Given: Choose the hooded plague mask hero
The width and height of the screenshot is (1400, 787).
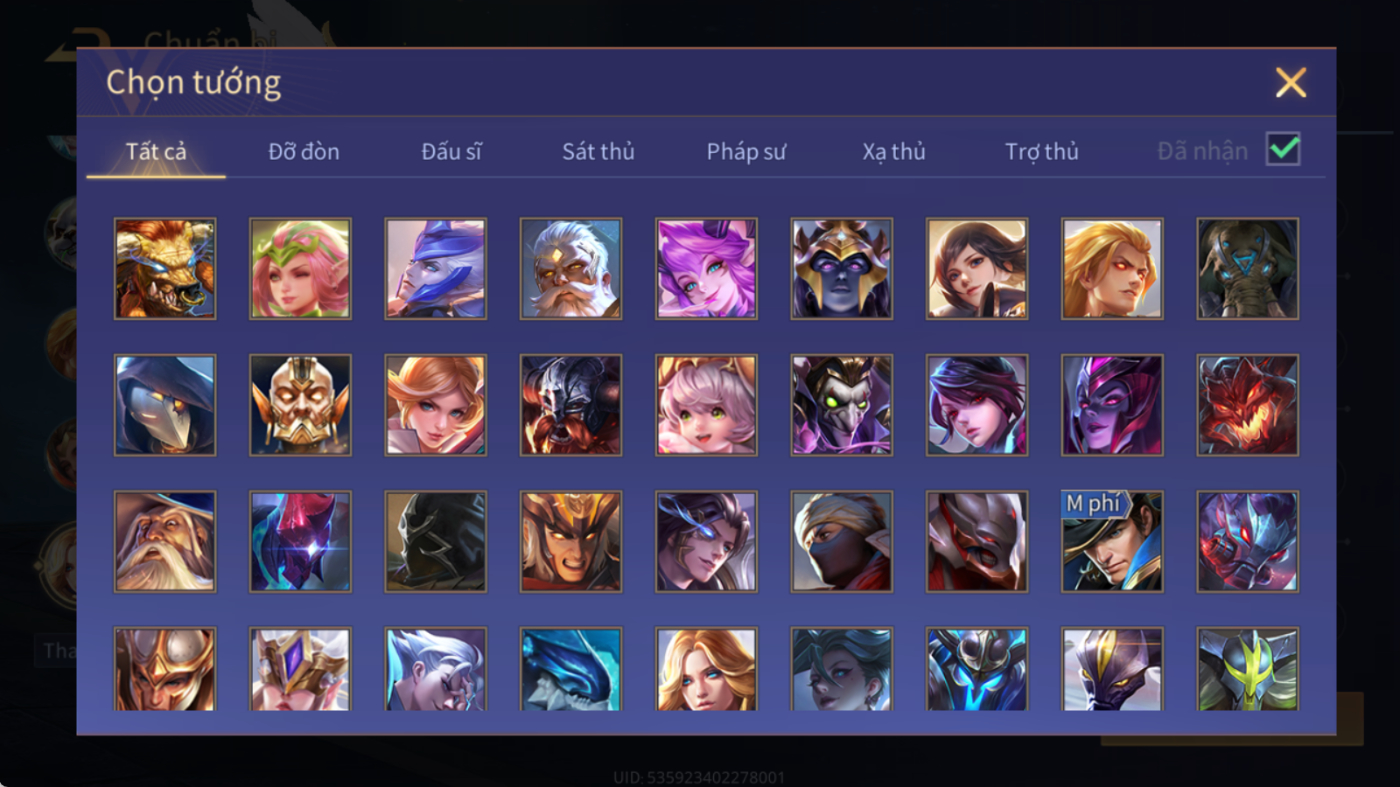Looking at the screenshot, I should pos(165,405).
